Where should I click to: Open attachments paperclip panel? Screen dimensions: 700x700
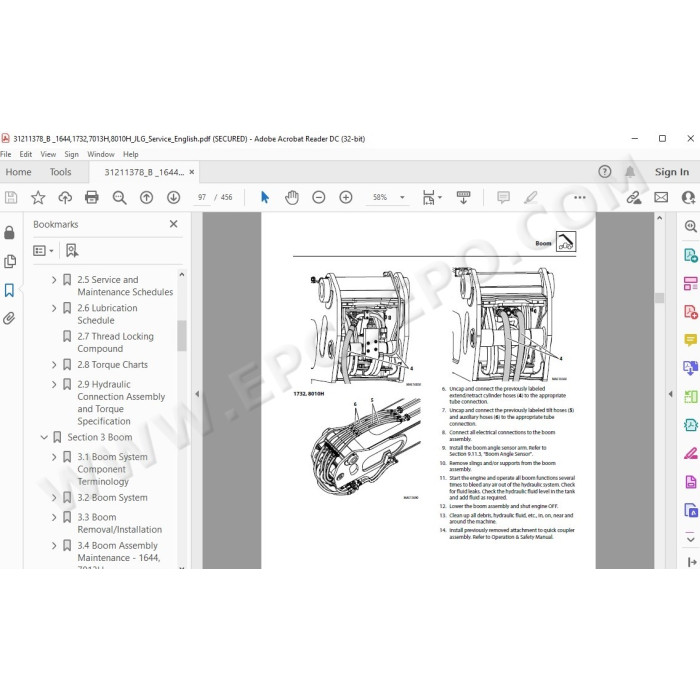(x=9, y=318)
